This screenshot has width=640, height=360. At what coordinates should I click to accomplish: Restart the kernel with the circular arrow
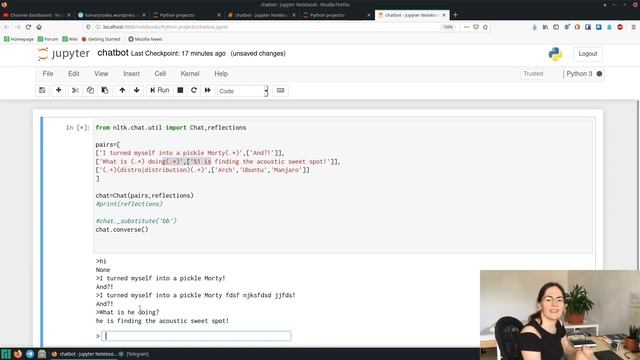click(194, 90)
